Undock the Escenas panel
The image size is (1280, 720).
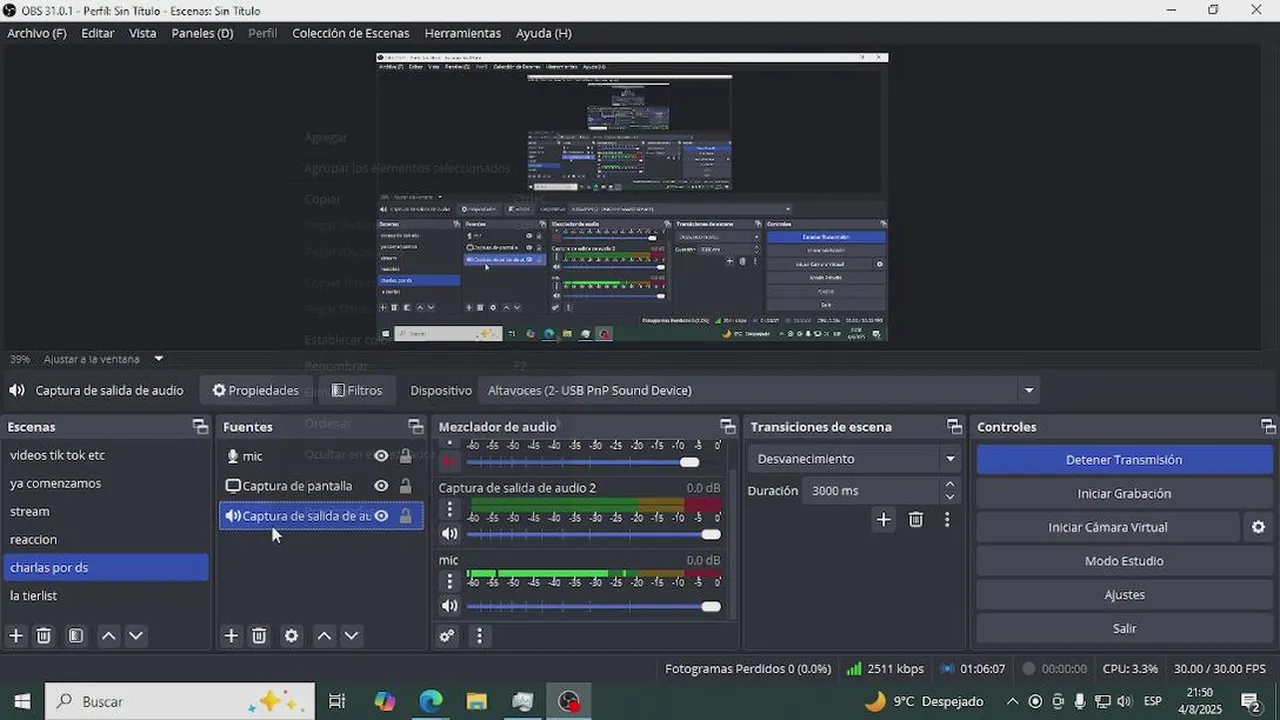pos(200,427)
